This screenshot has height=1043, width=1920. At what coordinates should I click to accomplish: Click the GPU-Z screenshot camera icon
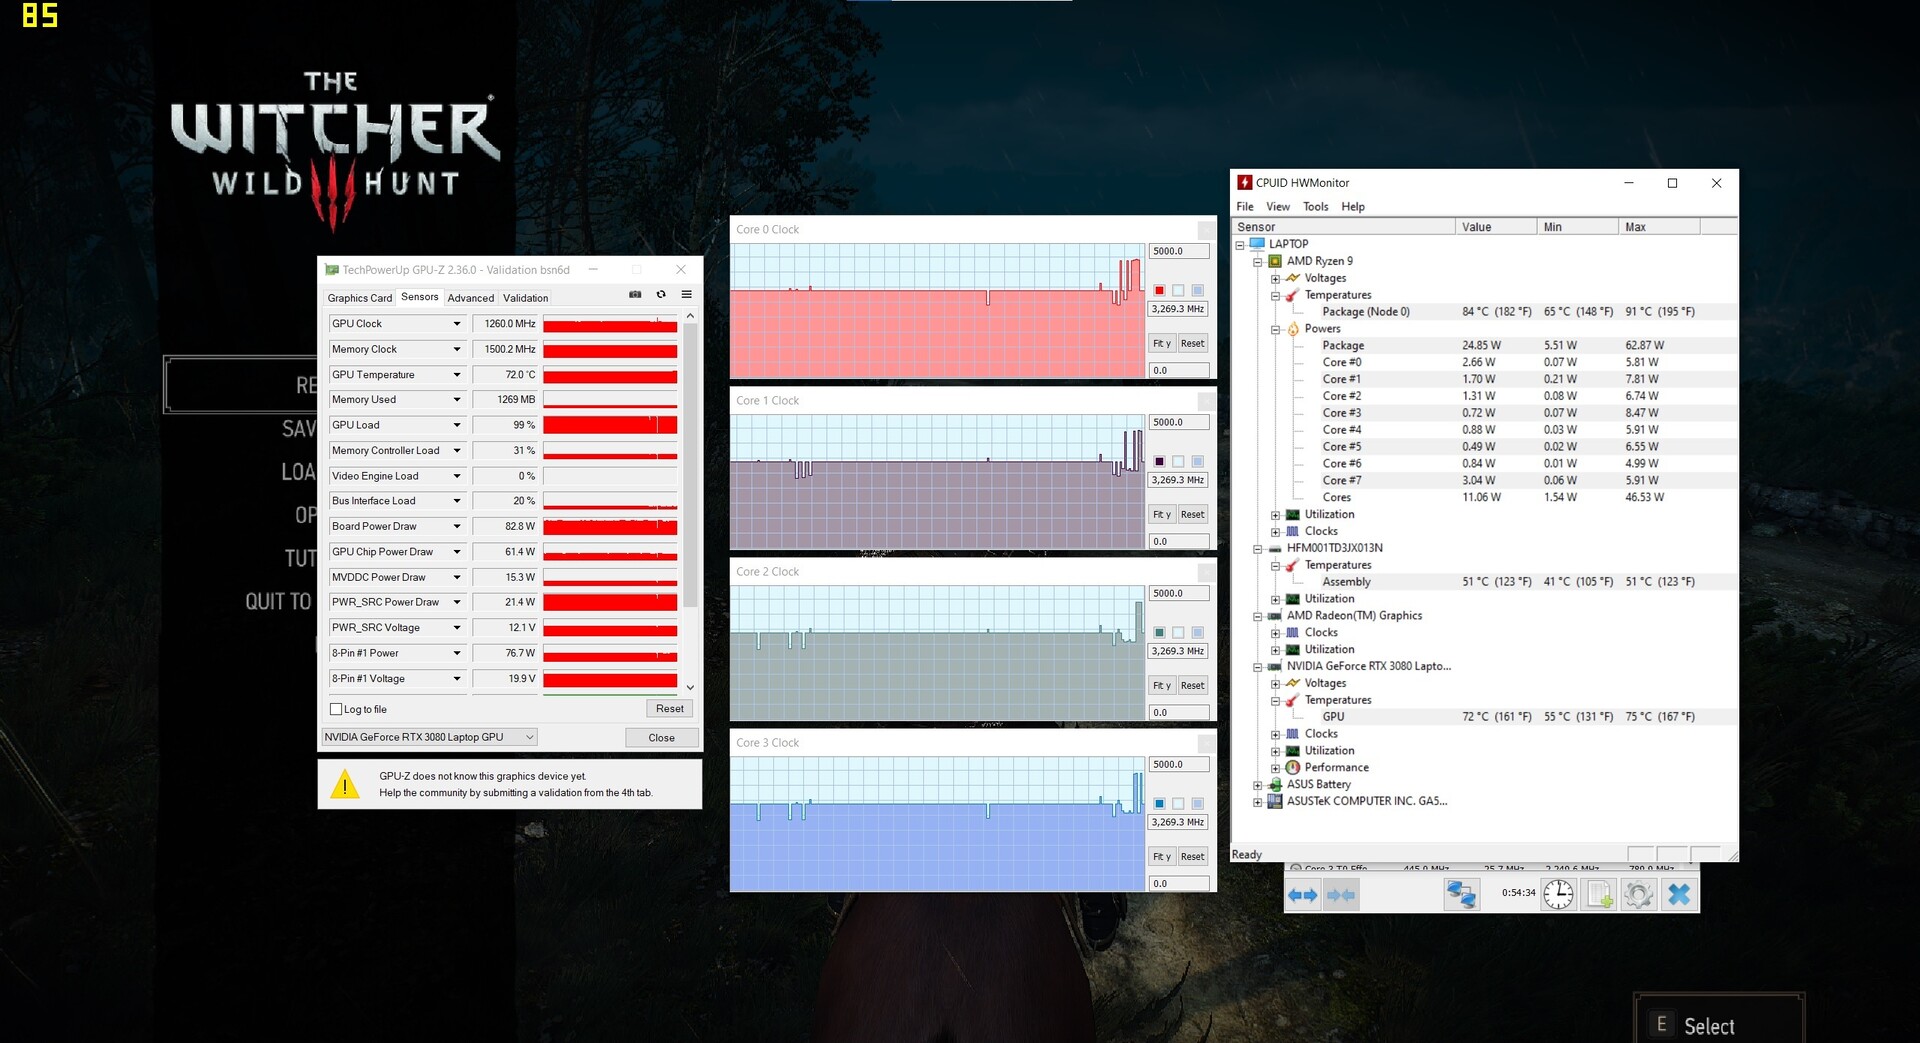coord(635,295)
